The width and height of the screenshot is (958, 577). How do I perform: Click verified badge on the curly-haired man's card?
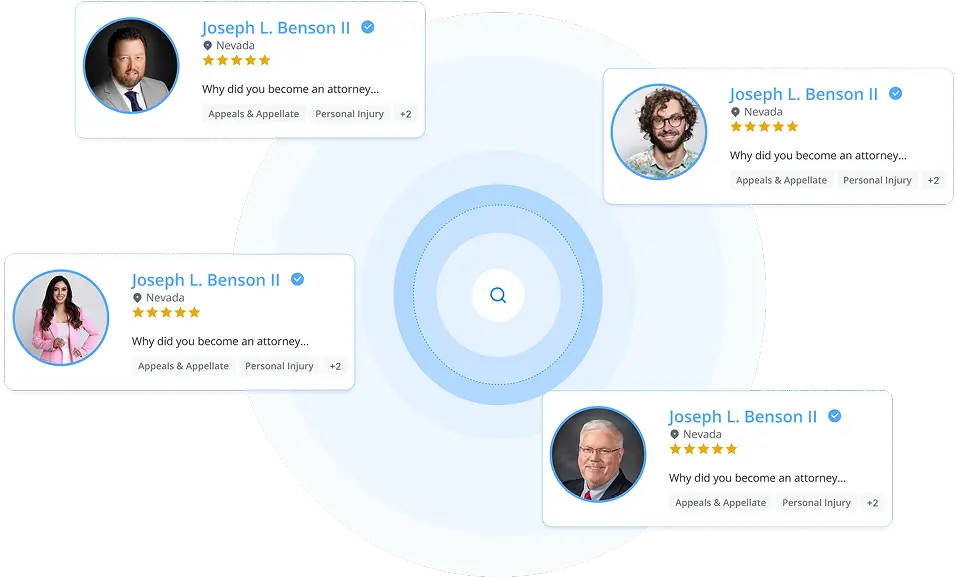(896, 94)
